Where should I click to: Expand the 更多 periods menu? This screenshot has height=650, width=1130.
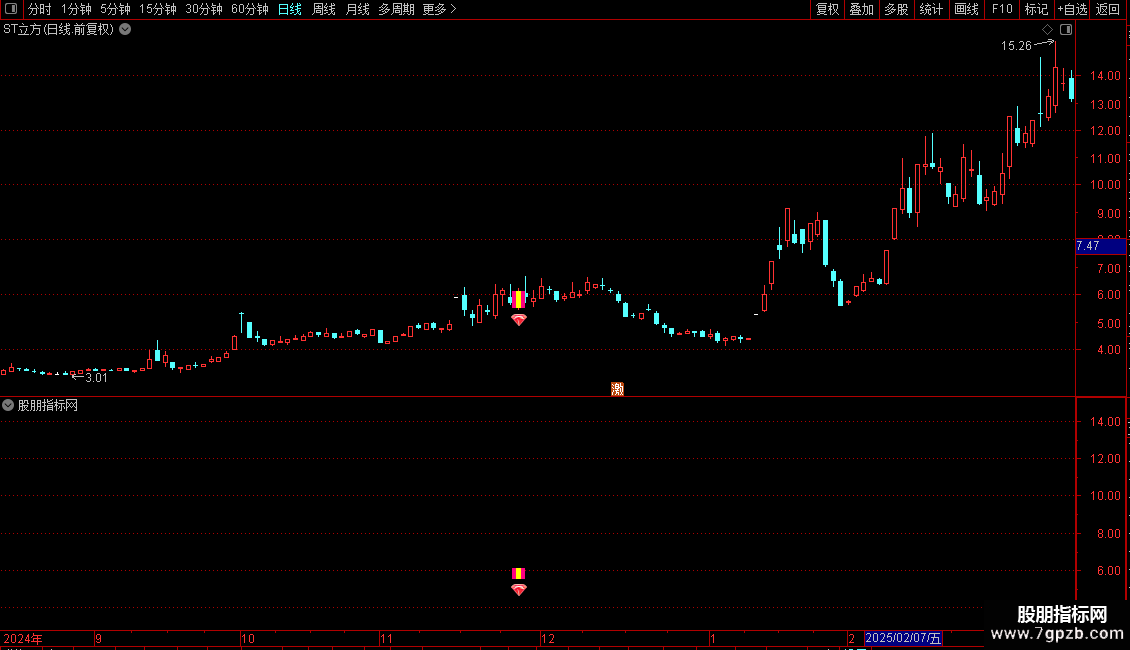tap(439, 9)
